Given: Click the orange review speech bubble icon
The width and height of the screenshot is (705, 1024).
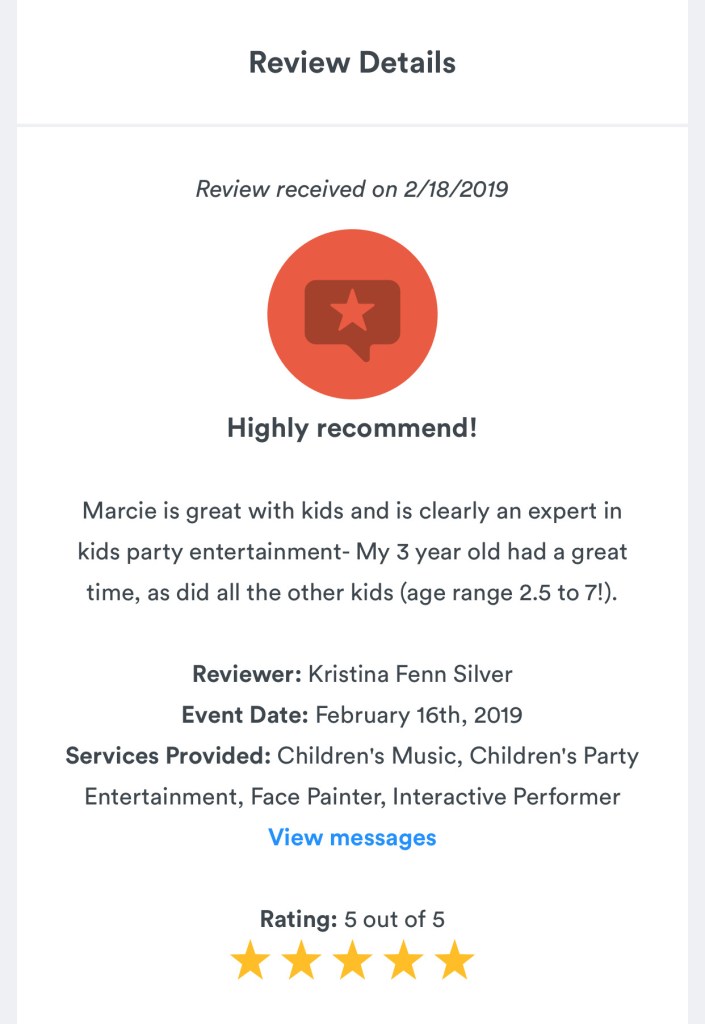Looking at the screenshot, I should click(352, 314).
